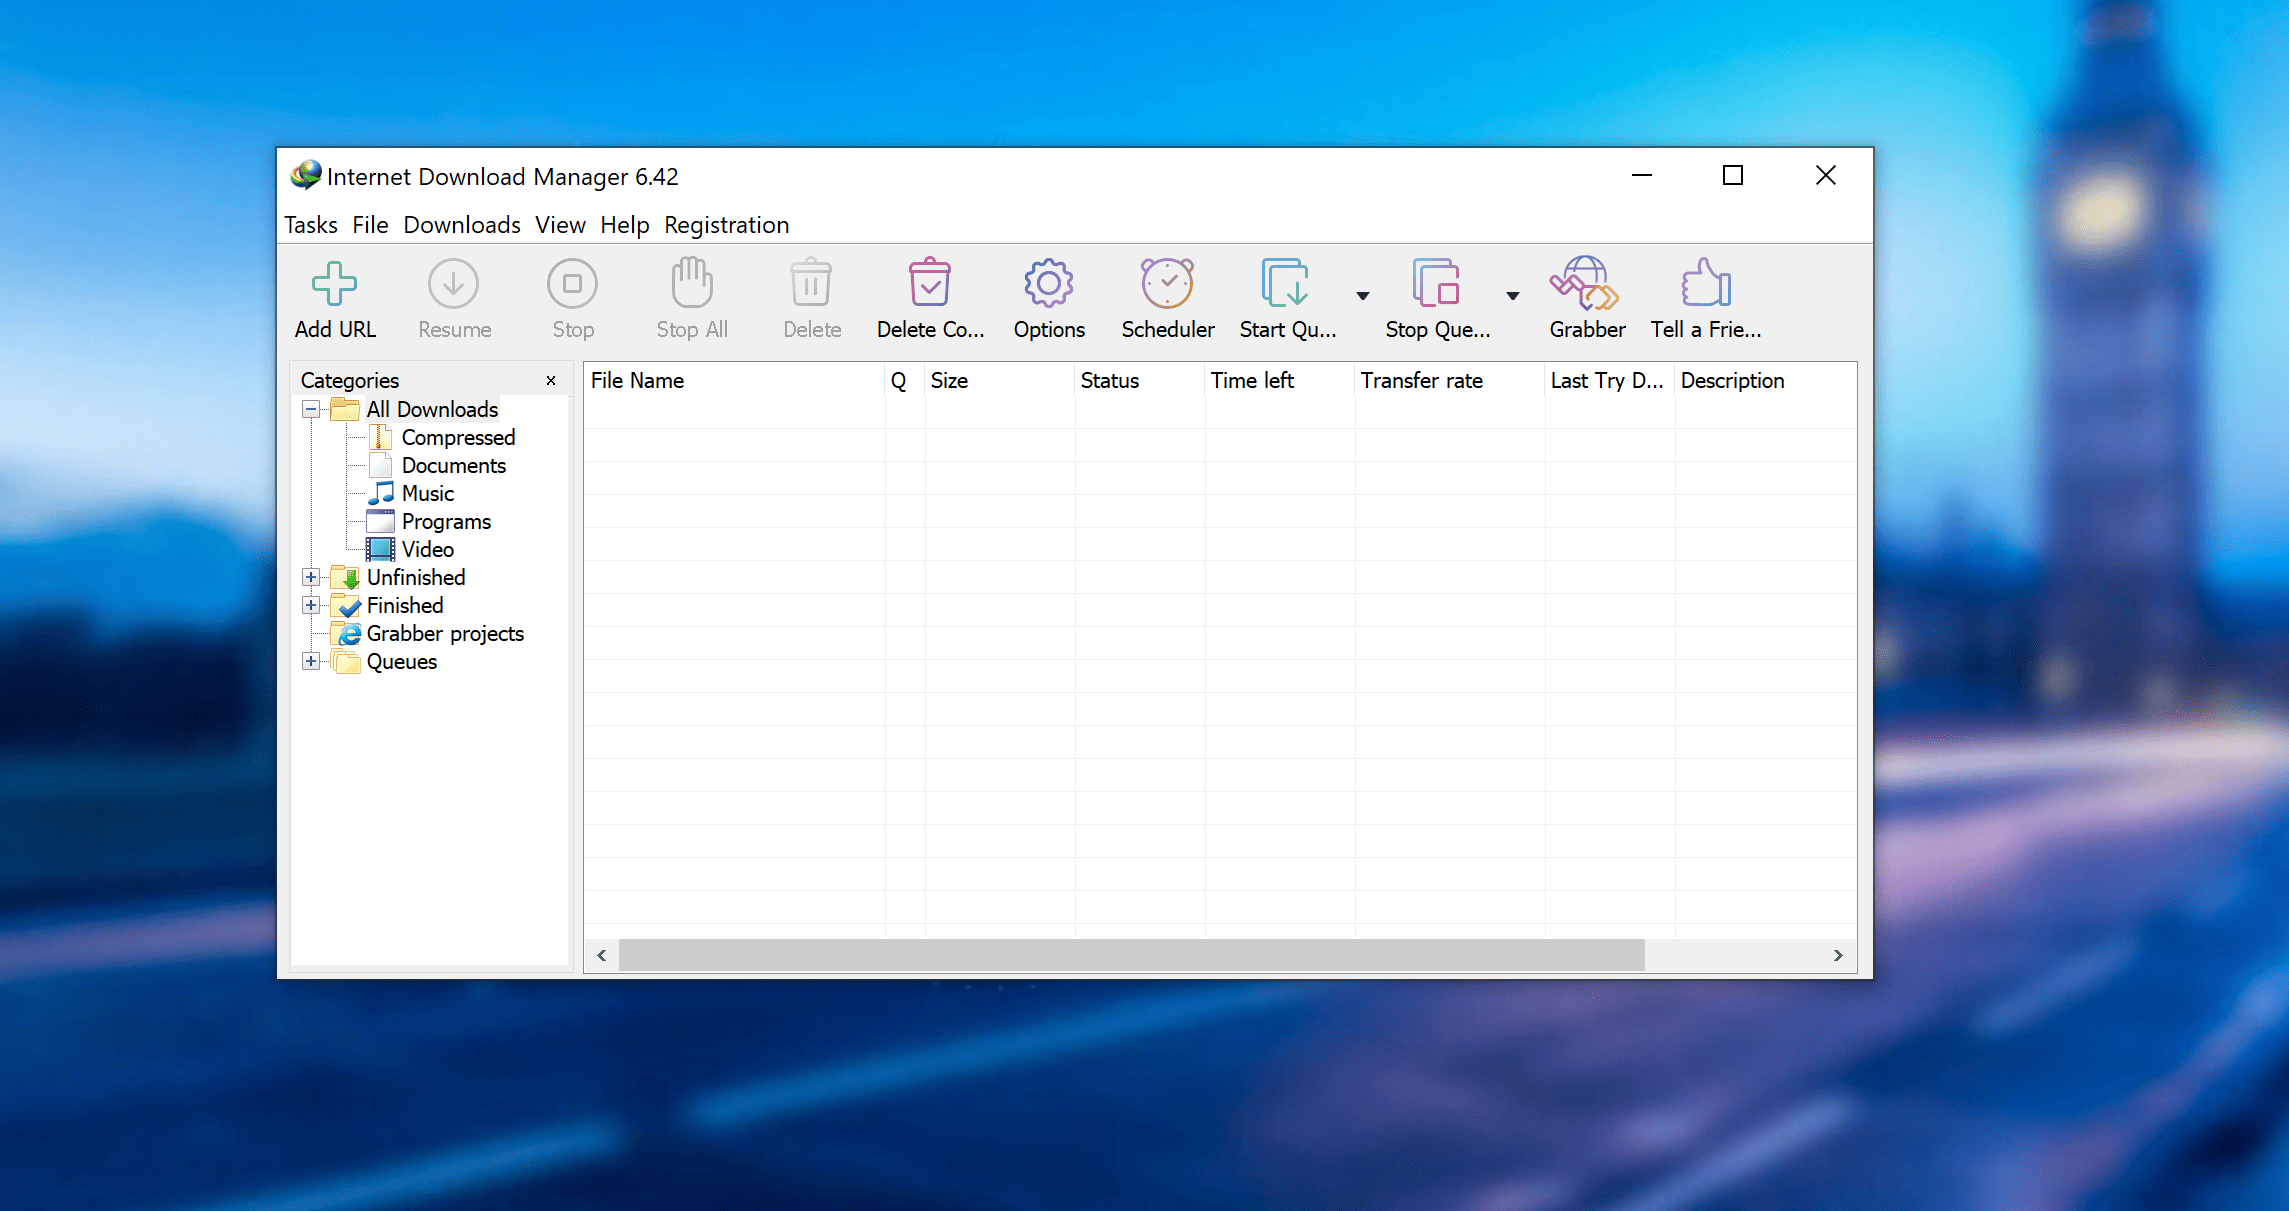Expand the Finished category node
Screen dimensions: 2289x1211
[x=311, y=605]
